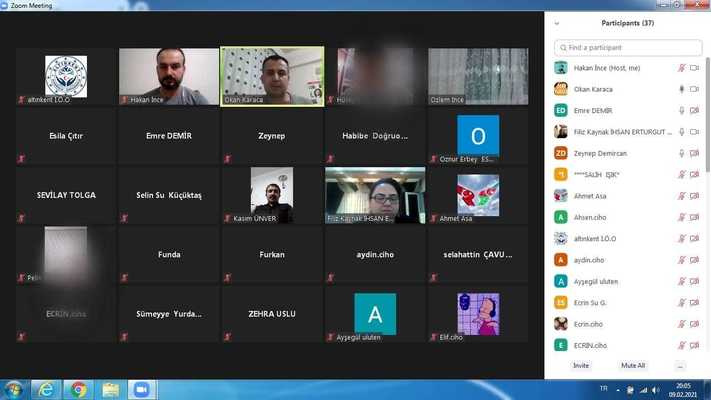Click Ayşegül uluten's camera-off icon
The height and width of the screenshot is (400, 711).
(694, 281)
